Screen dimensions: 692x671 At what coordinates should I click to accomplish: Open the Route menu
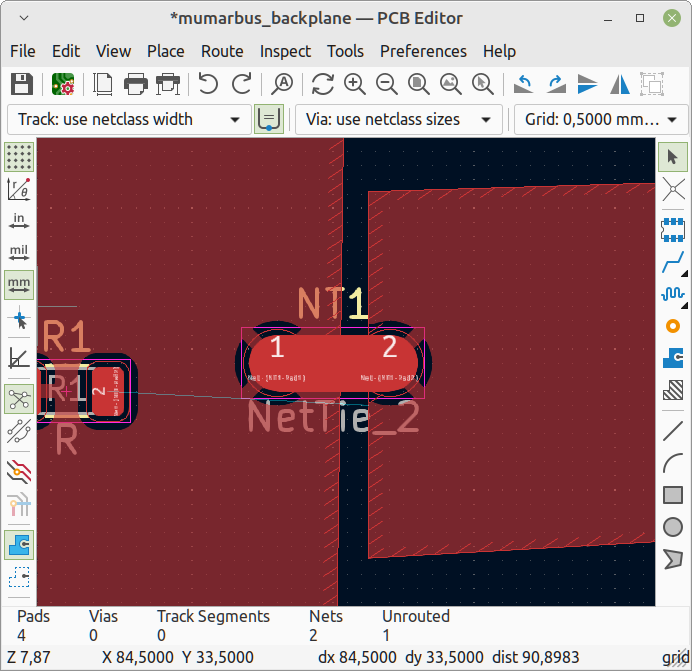(222, 51)
